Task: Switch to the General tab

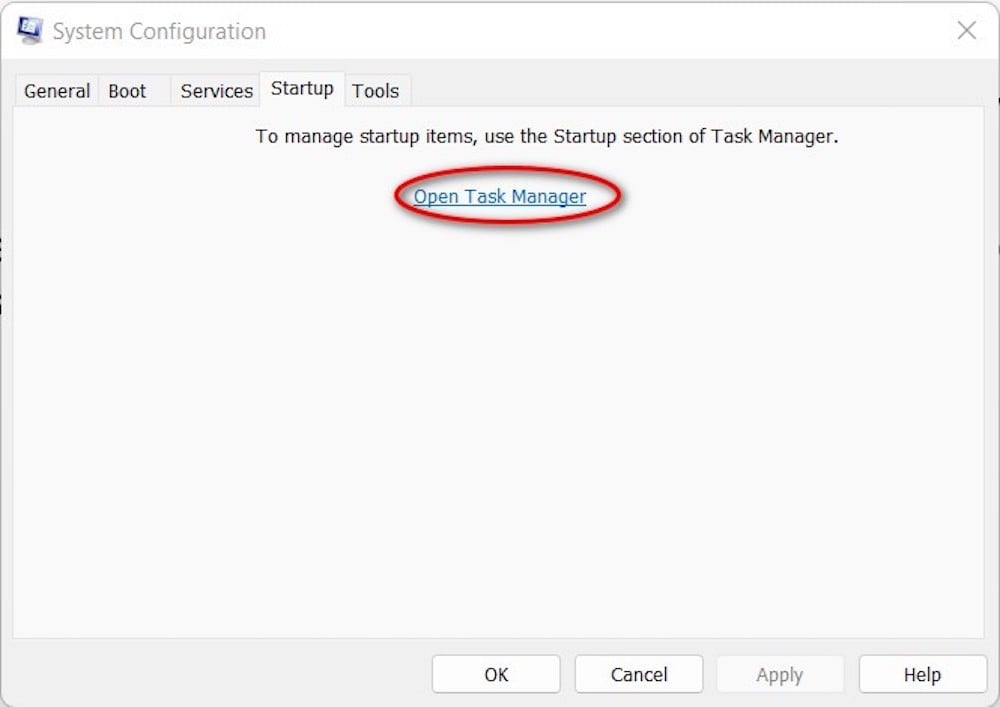Action: click(57, 91)
